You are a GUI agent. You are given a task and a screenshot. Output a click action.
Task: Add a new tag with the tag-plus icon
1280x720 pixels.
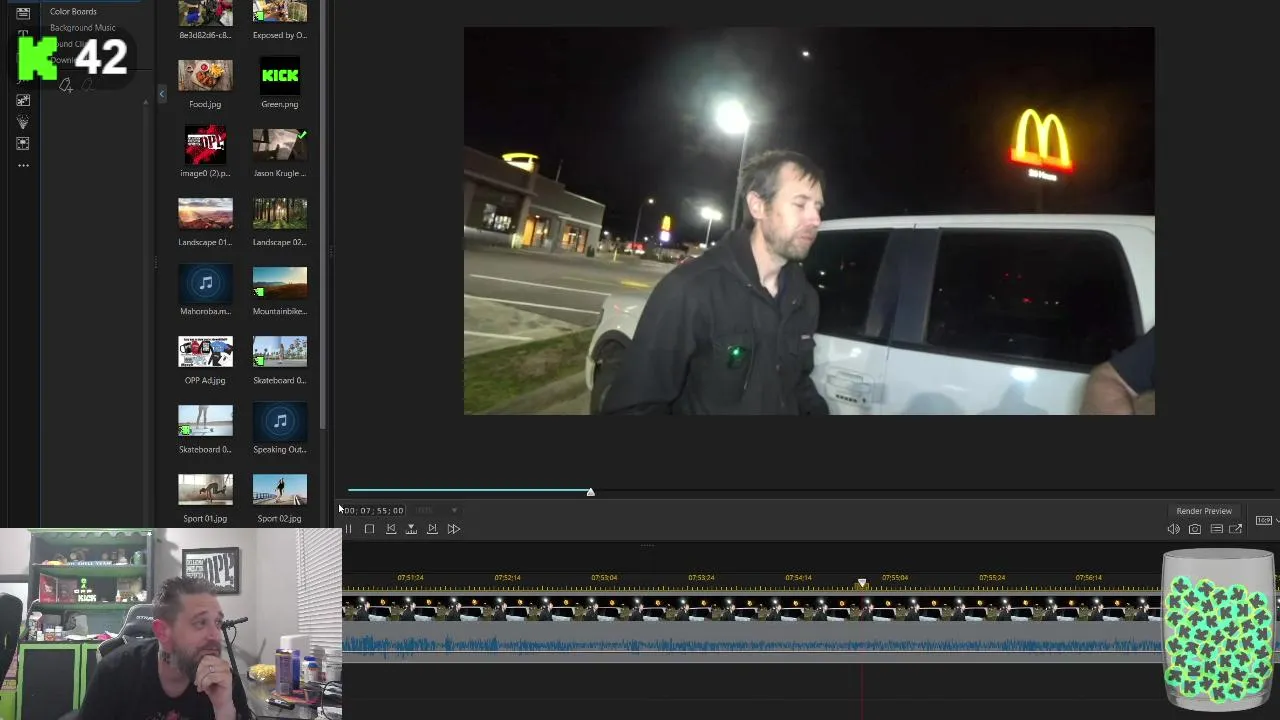click(66, 86)
